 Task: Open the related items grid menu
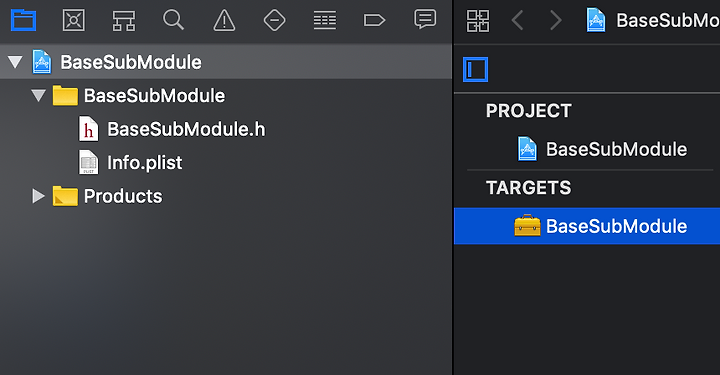(x=478, y=21)
